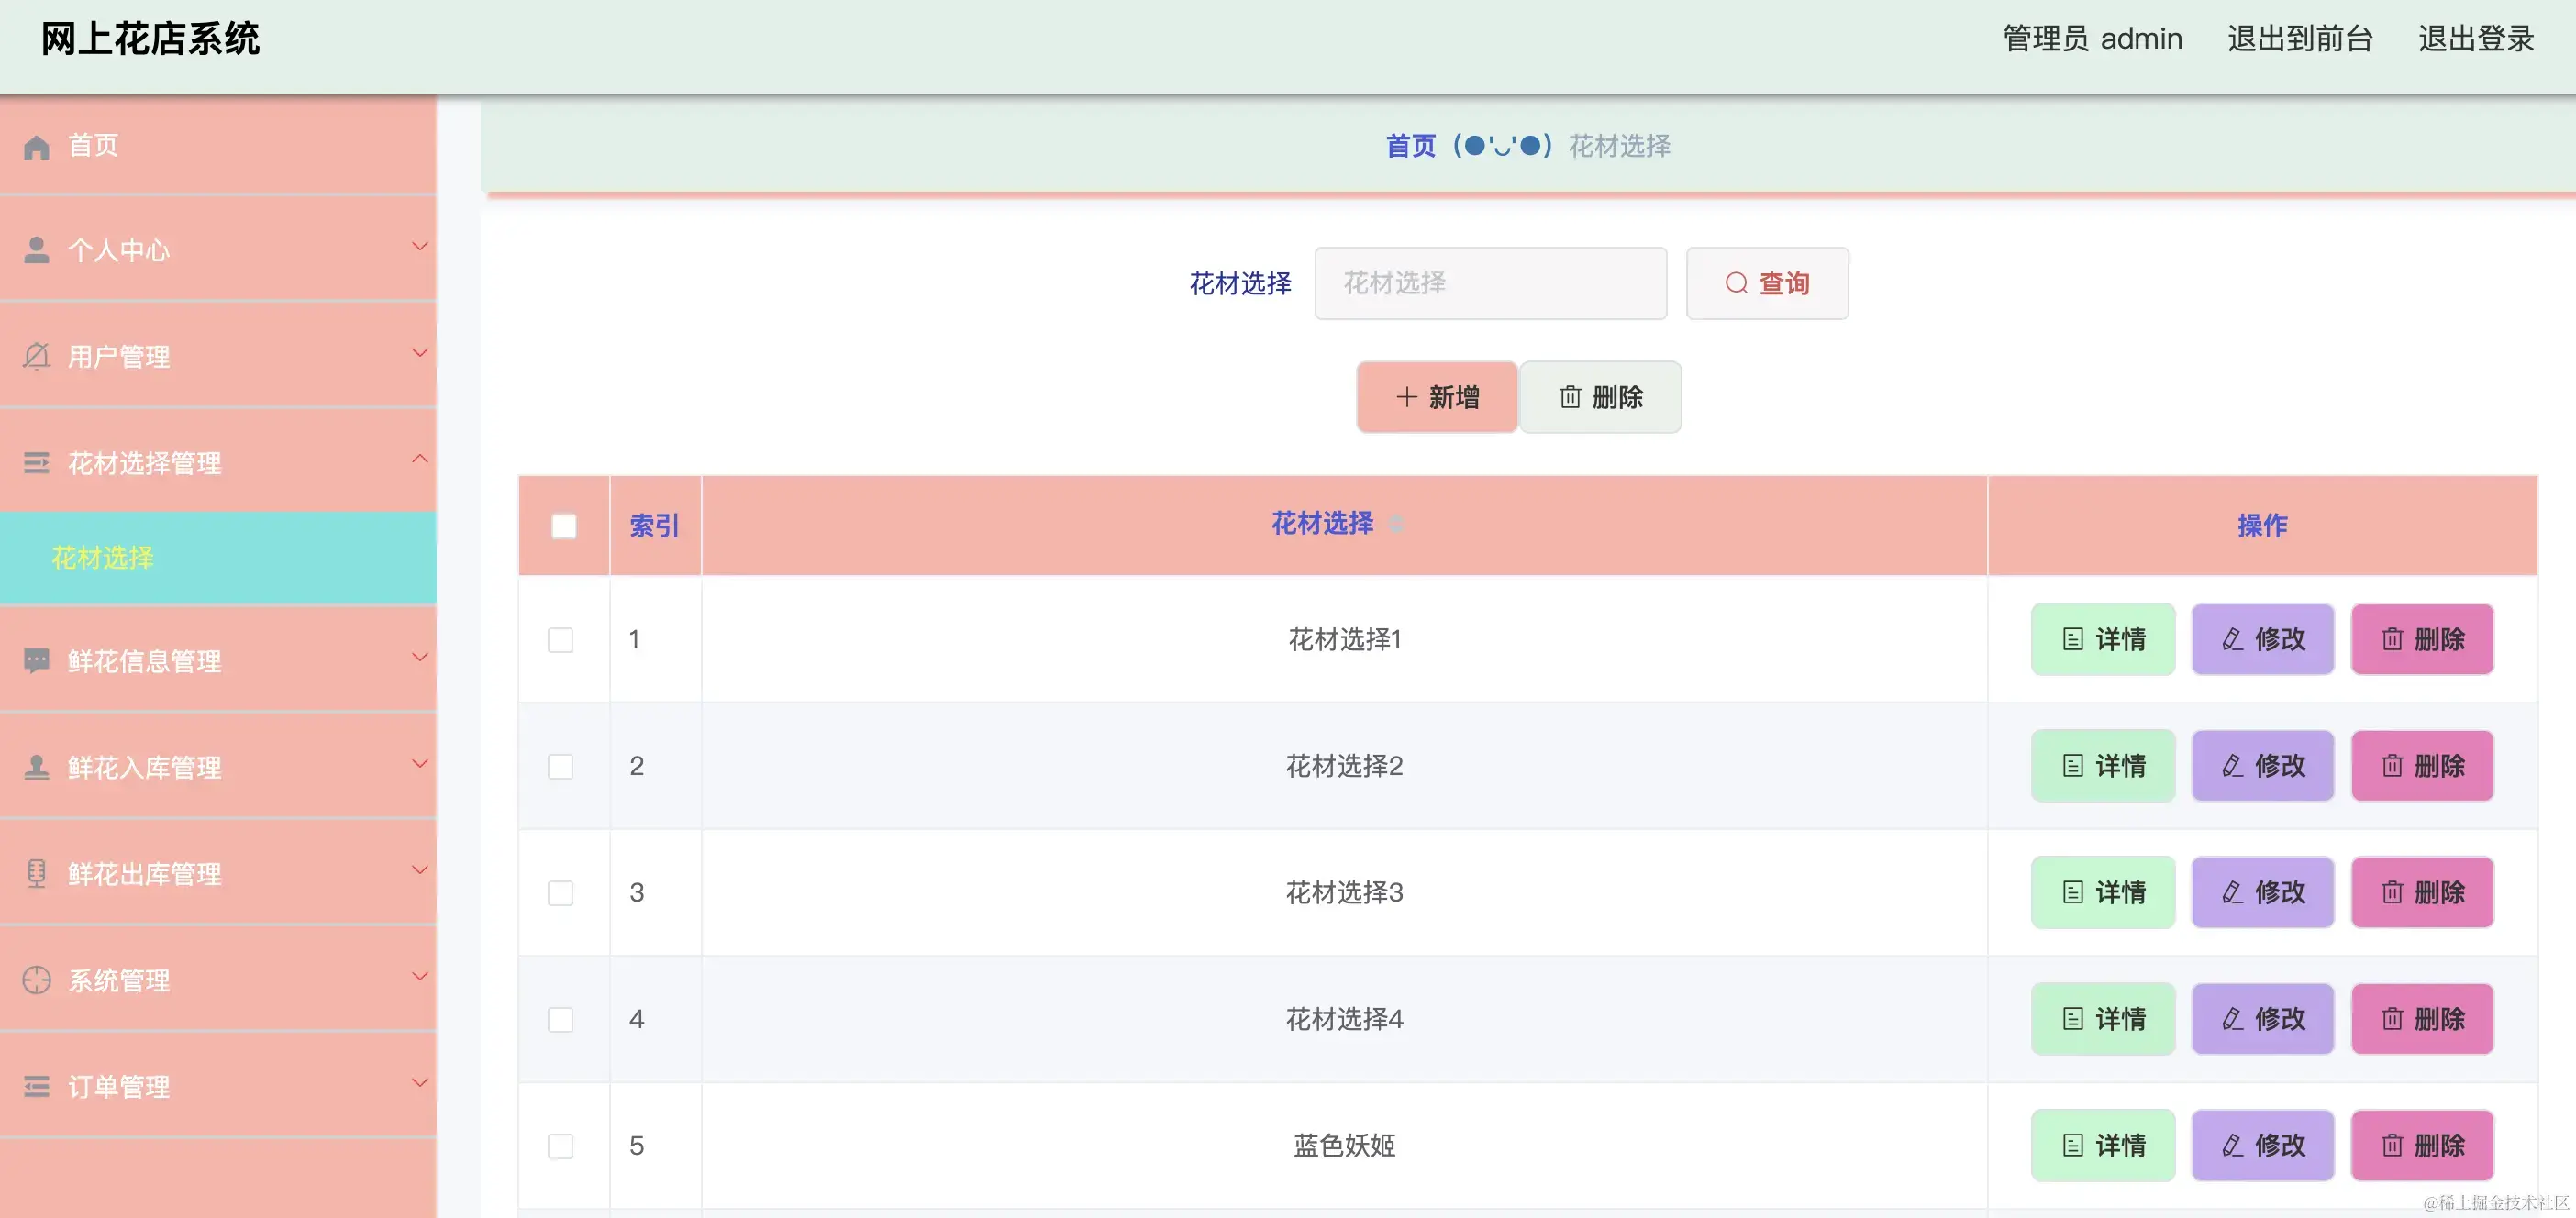
Task: Click the 退出登录 link in the header
Action: pos(2475,39)
